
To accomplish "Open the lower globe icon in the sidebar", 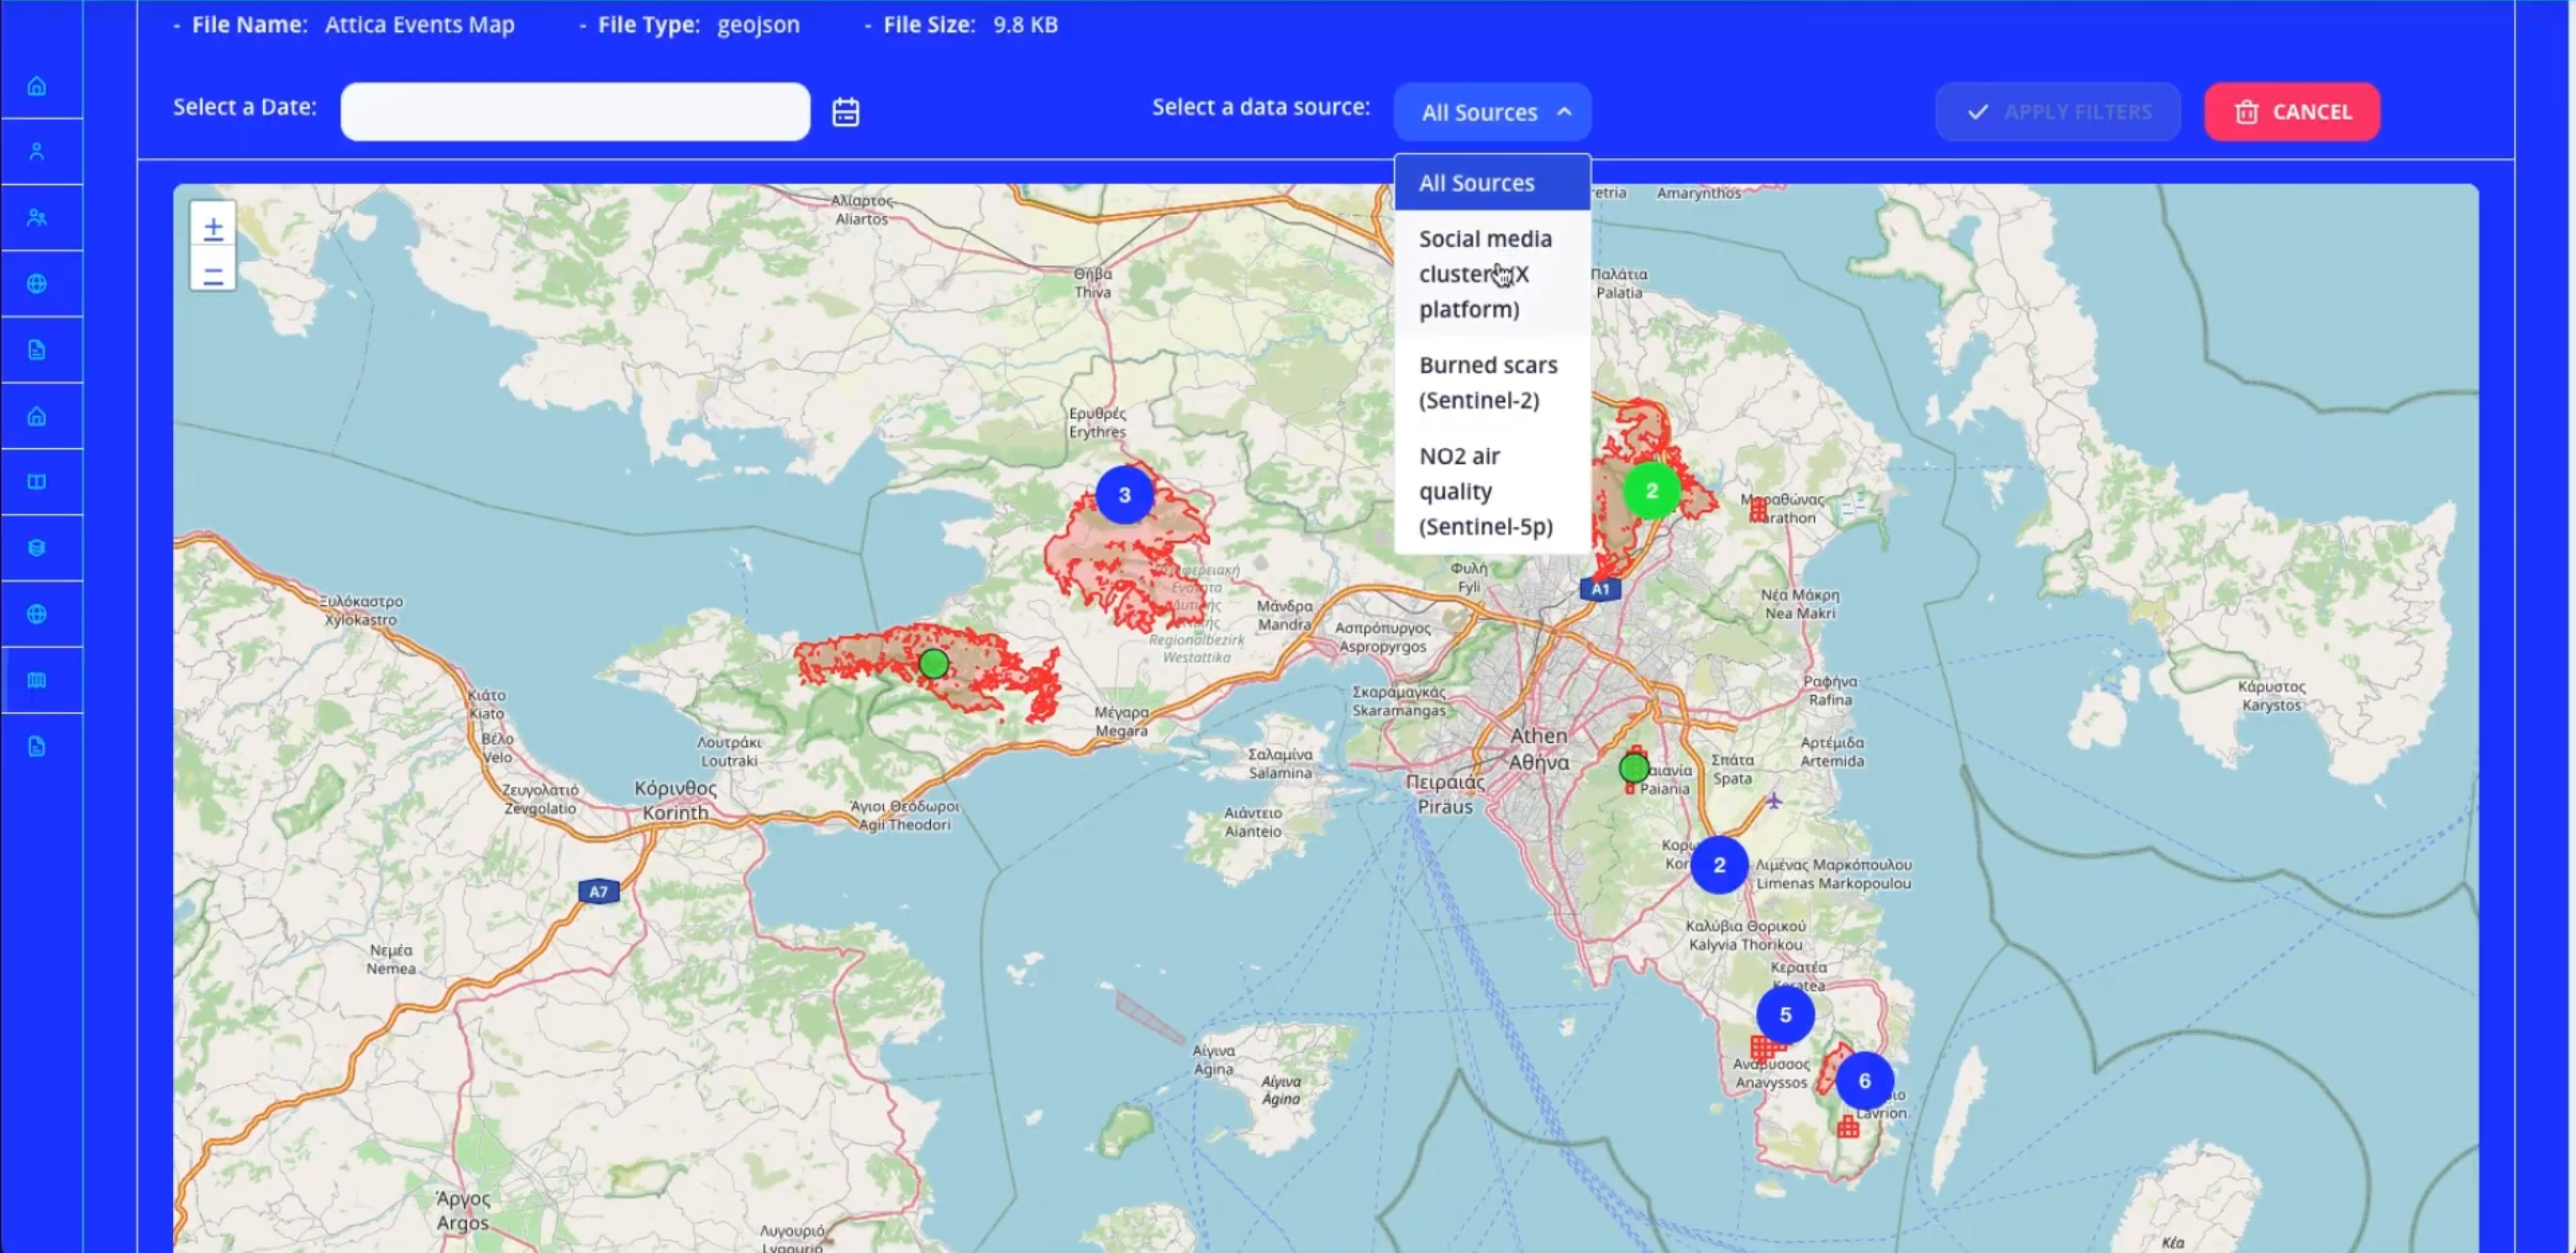I will pyautogui.click(x=37, y=614).
